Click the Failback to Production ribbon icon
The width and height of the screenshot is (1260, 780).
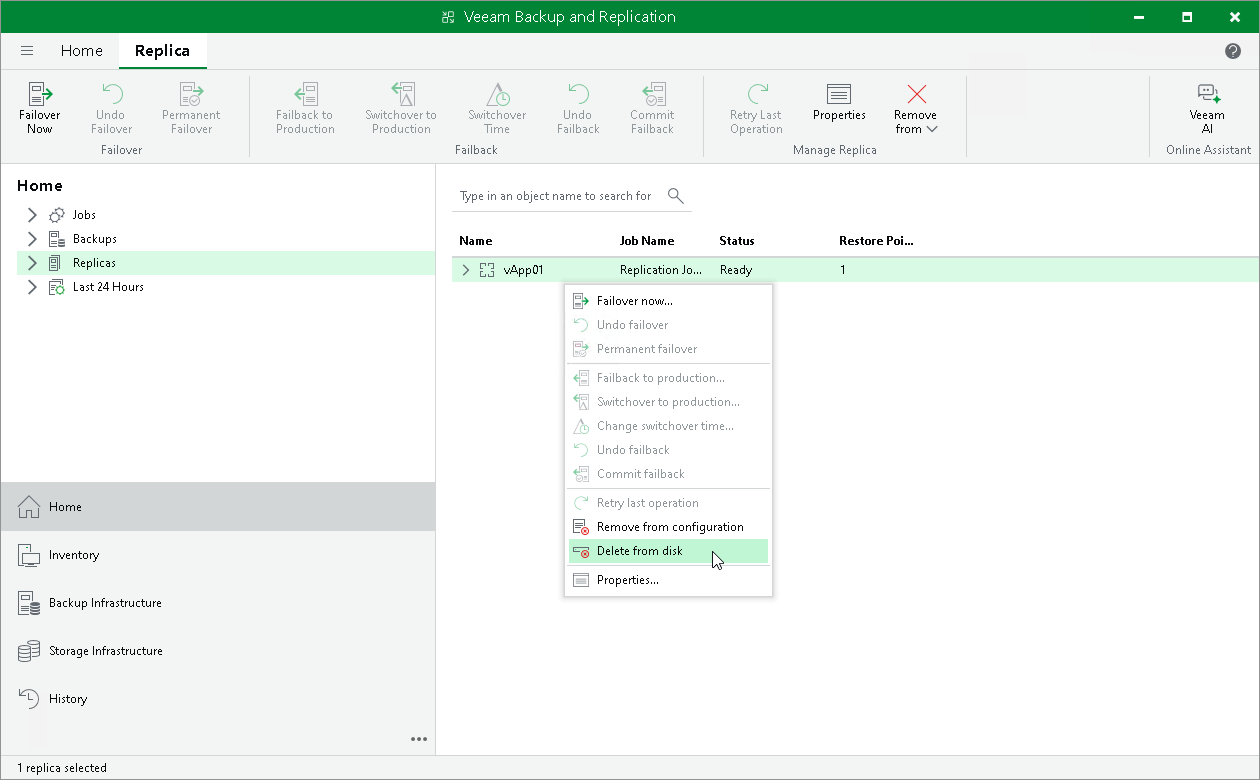[305, 94]
